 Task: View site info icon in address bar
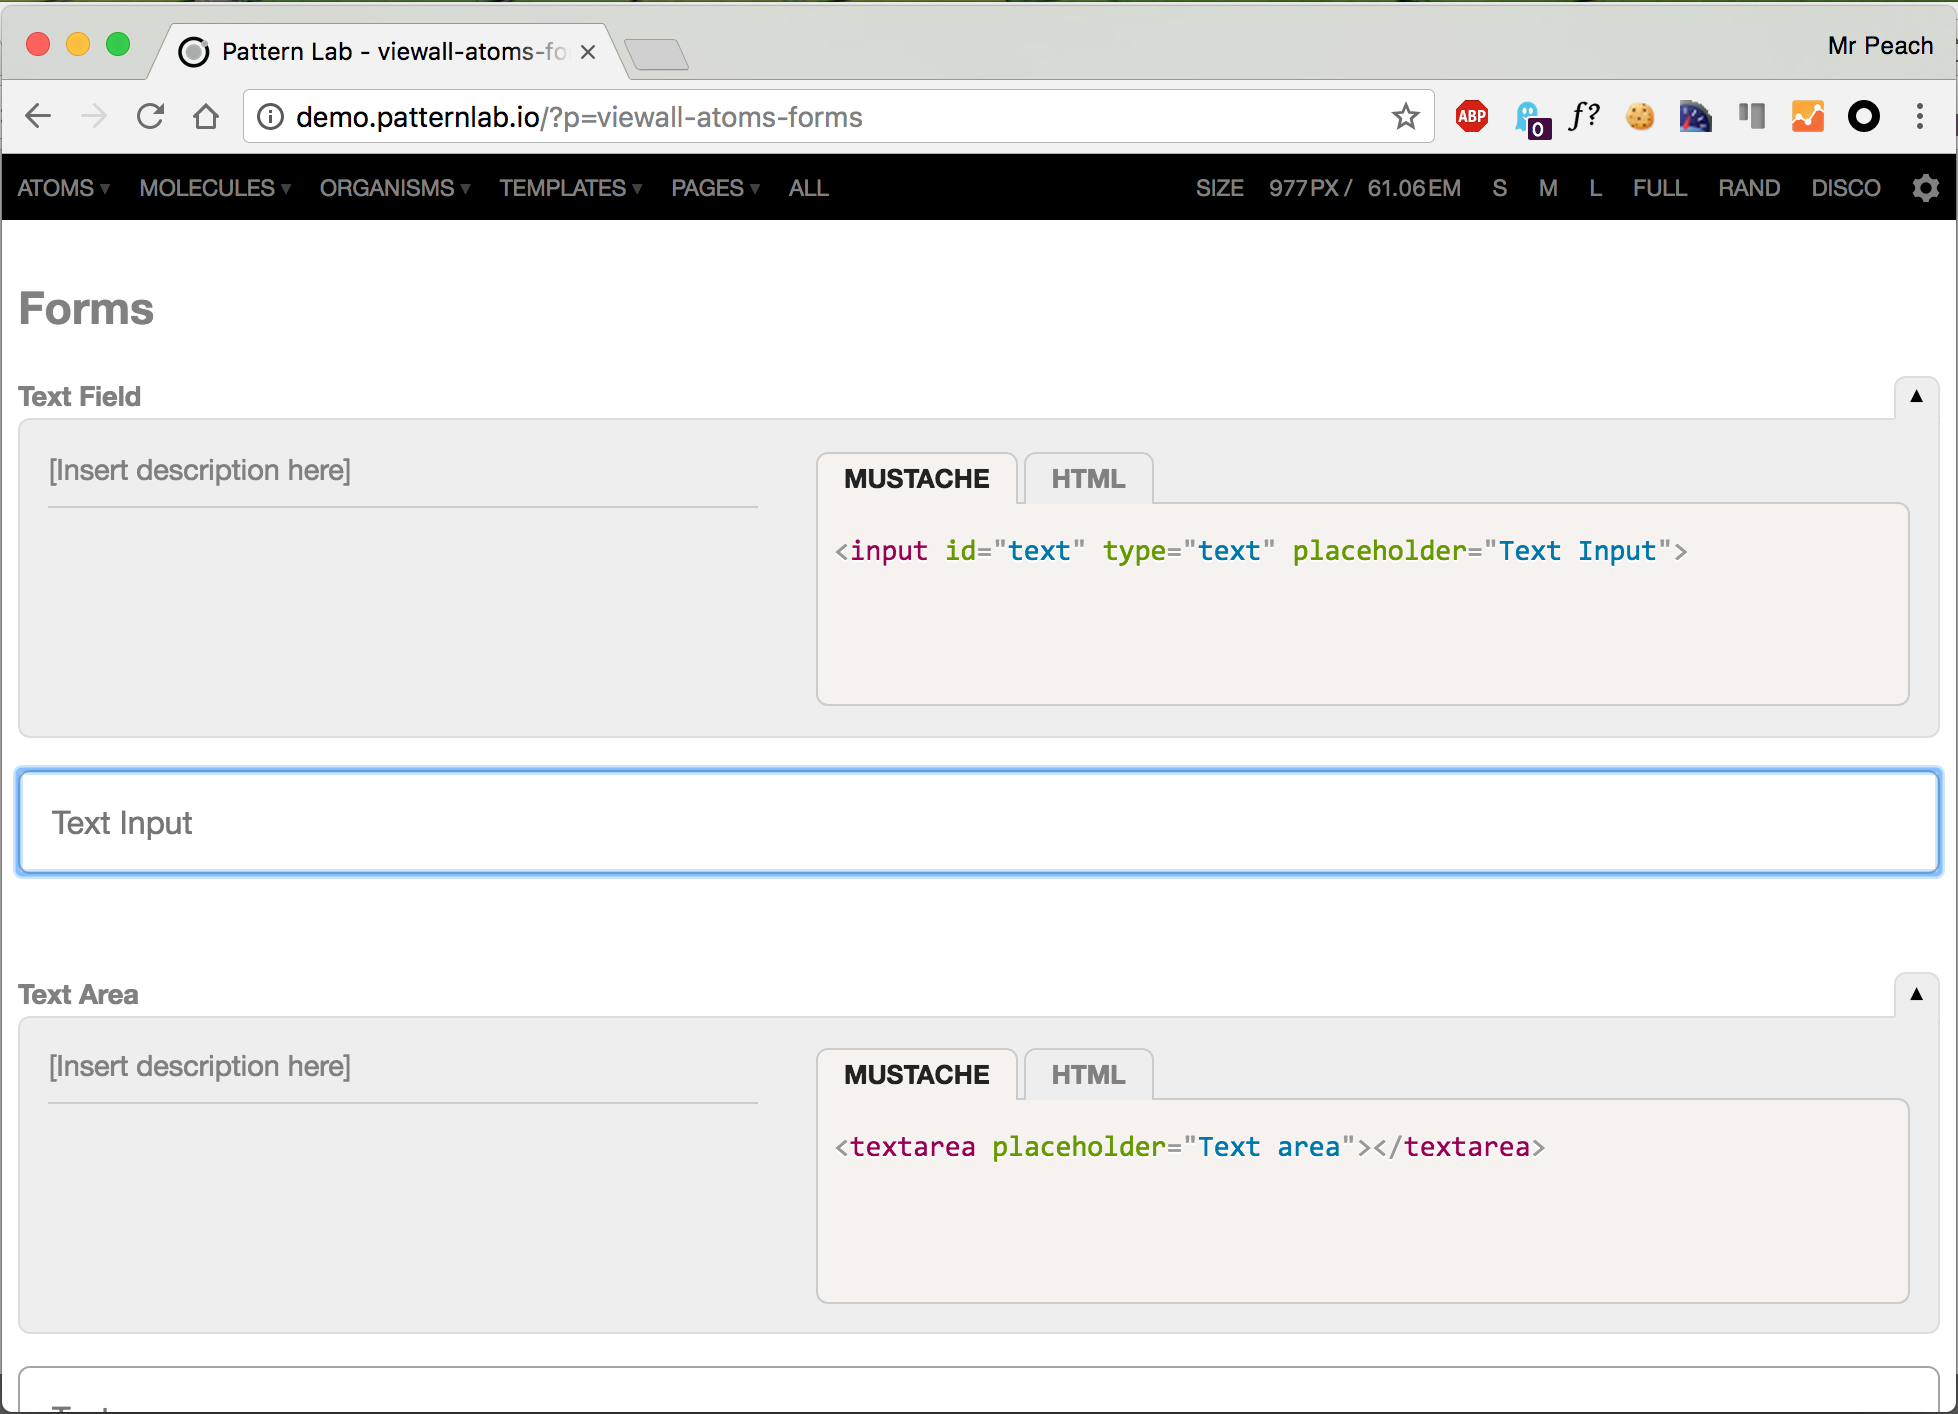pos(270,117)
